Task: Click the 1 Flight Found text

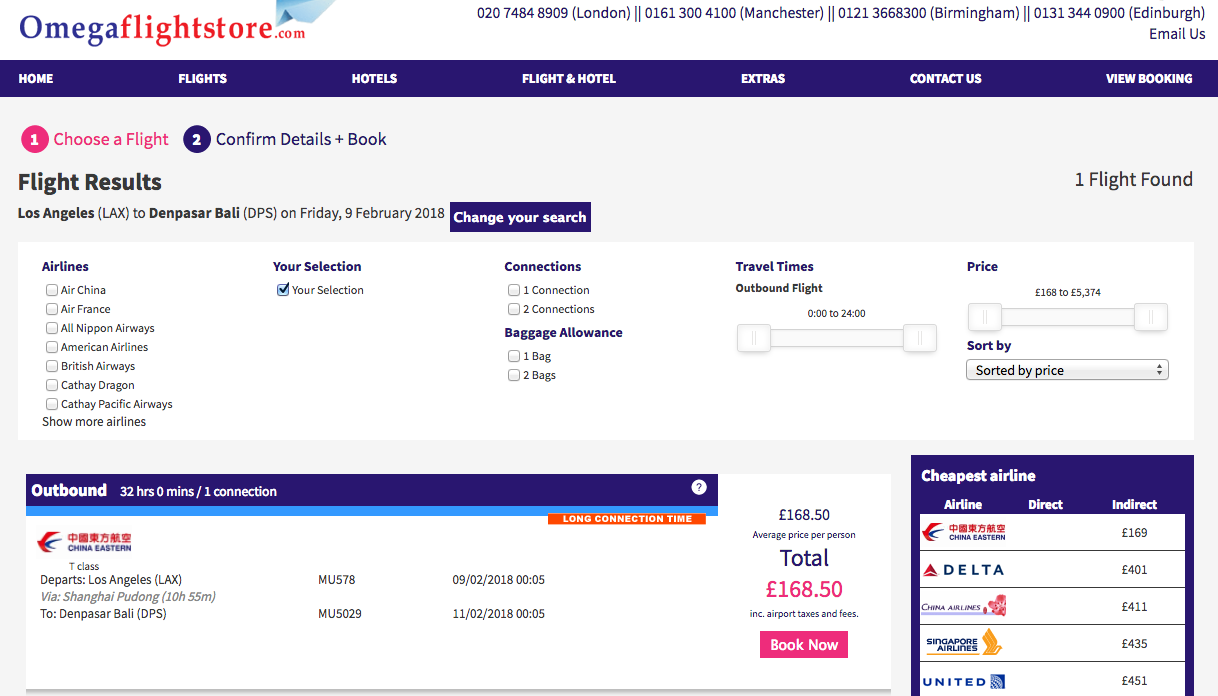Action: [1134, 180]
